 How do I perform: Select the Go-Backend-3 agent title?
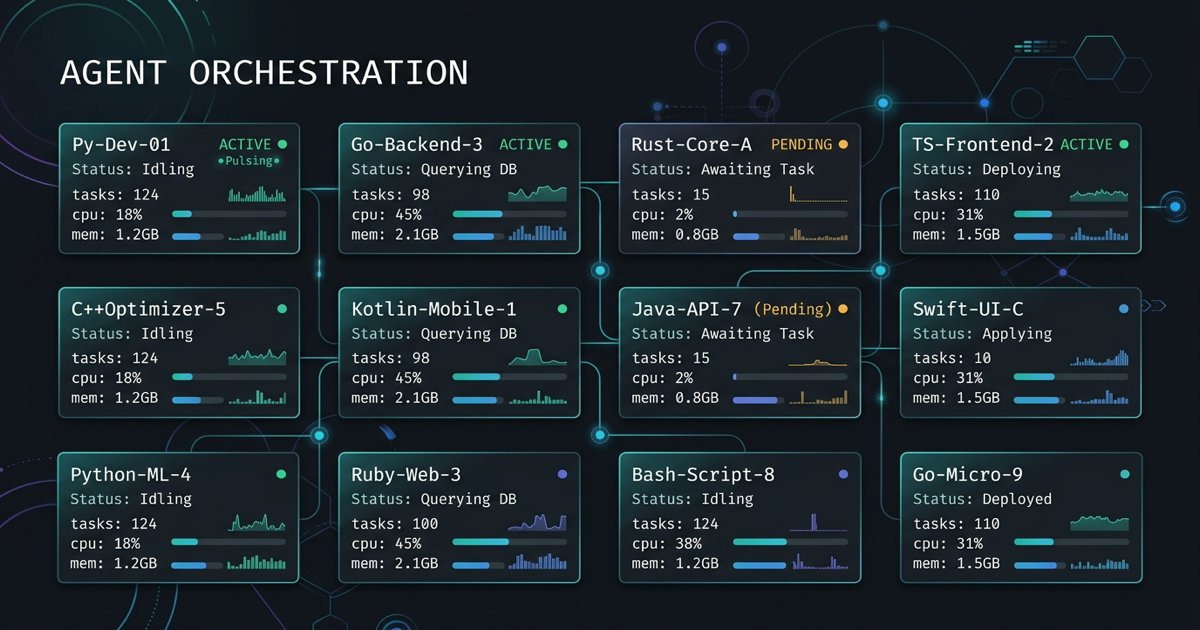coord(417,145)
